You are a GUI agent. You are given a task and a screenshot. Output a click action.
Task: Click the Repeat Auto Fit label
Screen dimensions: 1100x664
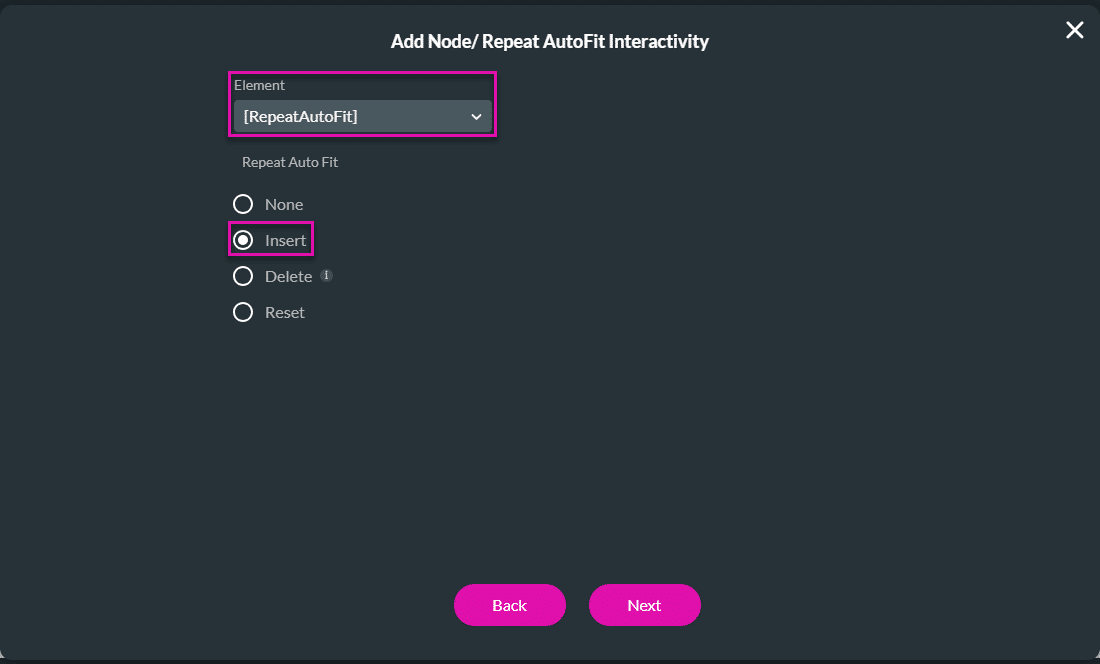coord(290,162)
